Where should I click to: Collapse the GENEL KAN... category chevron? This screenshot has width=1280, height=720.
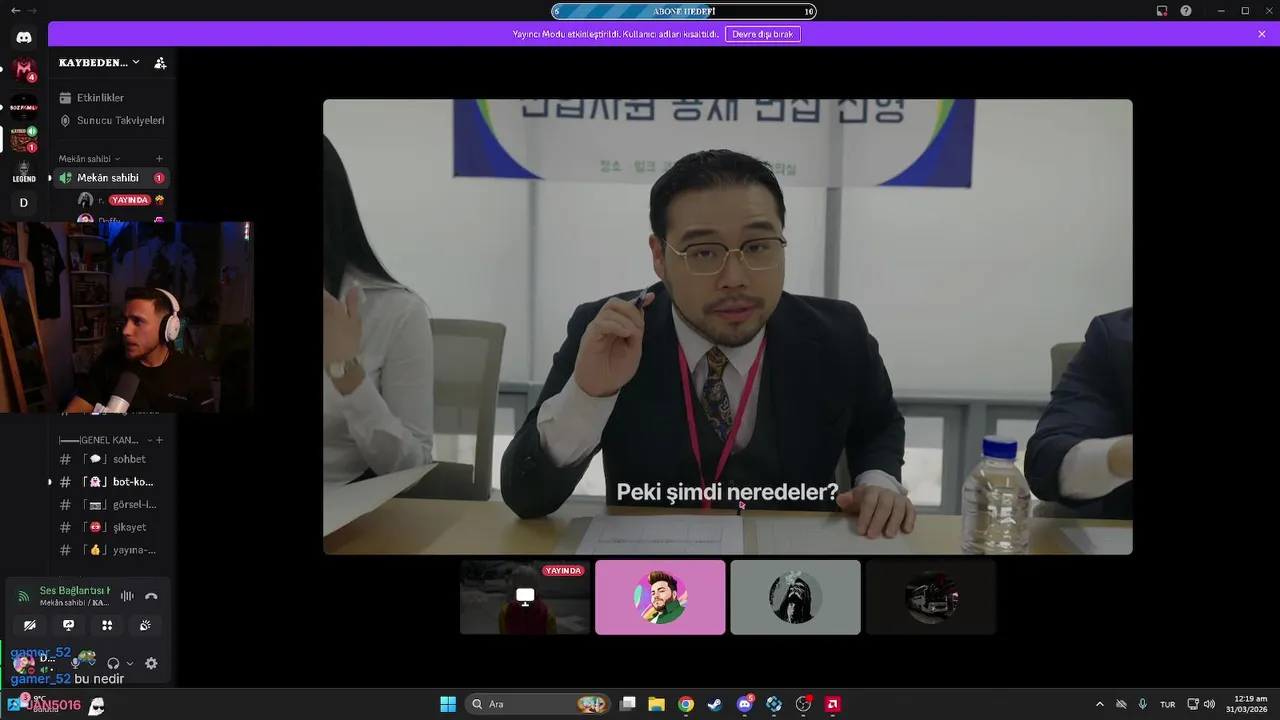pyautogui.click(x=150, y=440)
